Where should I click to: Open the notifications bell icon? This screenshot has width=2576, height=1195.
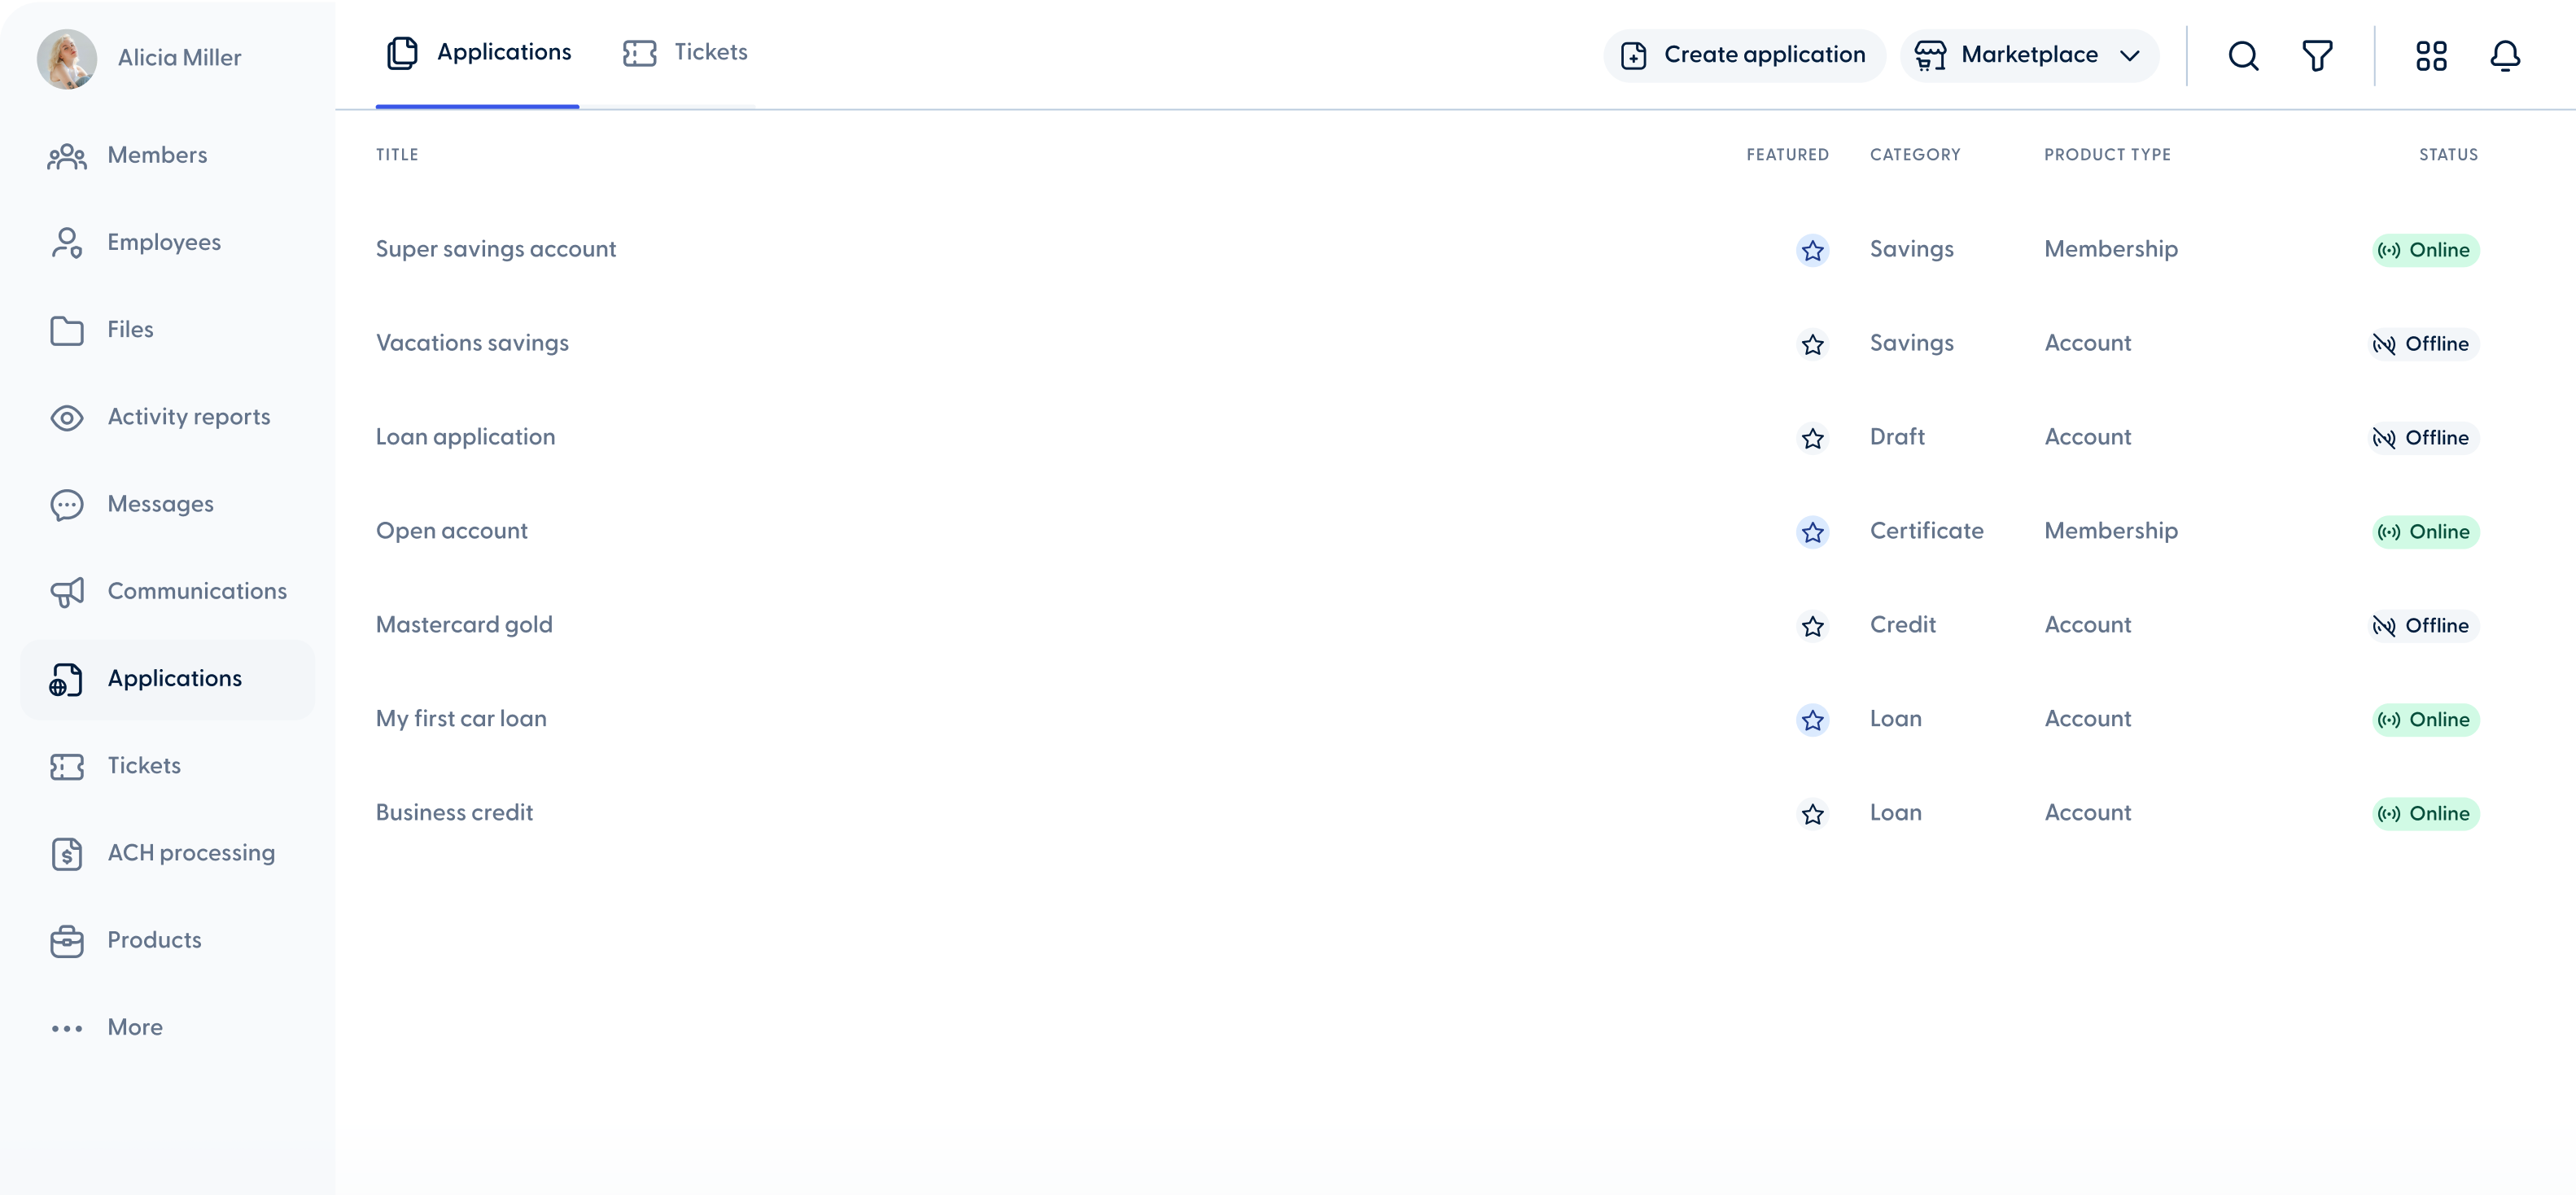2505,55
